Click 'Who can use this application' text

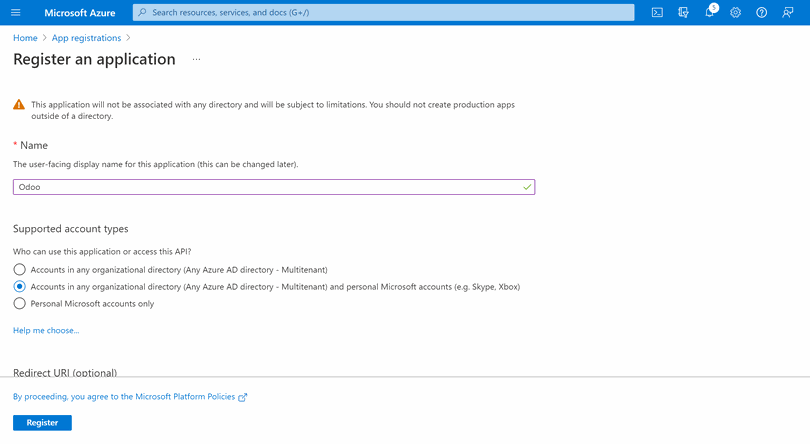[102, 252]
